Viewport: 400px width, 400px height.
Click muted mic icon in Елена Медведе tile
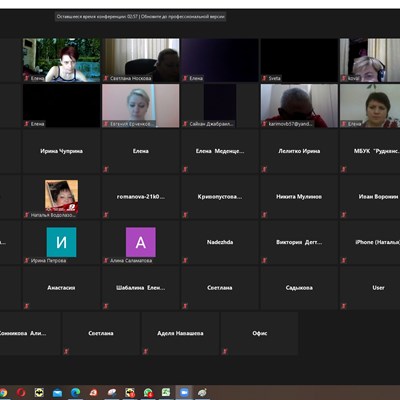pos(185,169)
